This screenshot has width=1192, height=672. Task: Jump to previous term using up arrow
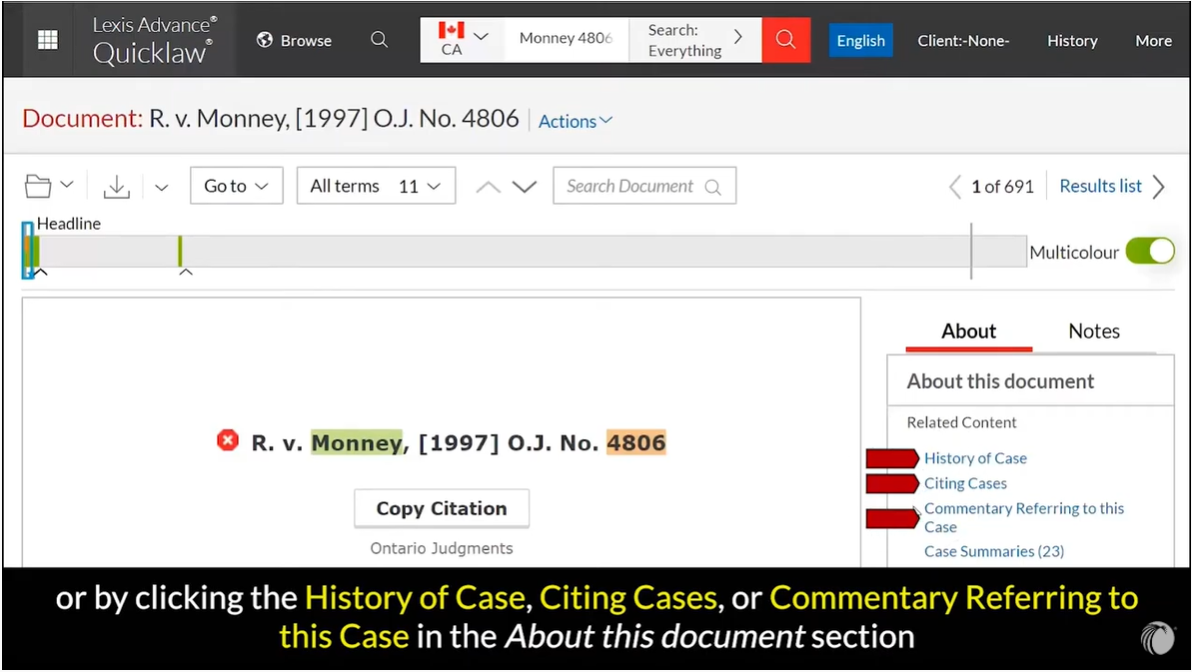click(x=488, y=187)
